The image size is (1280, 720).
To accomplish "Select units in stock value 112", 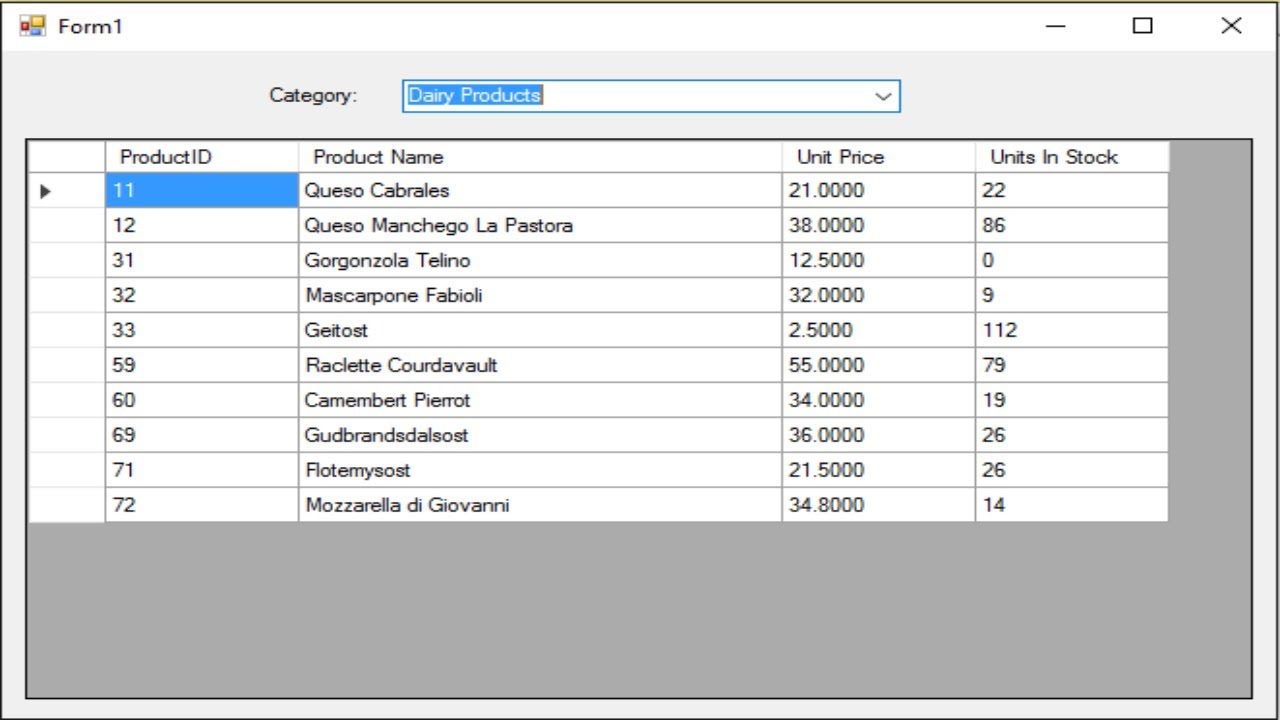I will point(1072,330).
